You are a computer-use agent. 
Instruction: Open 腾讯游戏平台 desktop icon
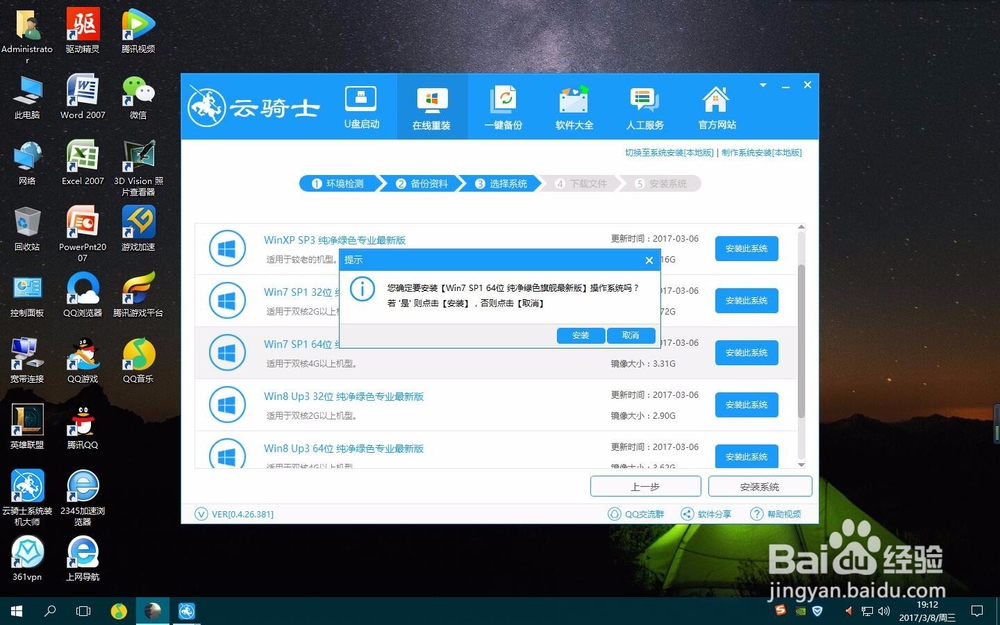[x=138, y=295]
